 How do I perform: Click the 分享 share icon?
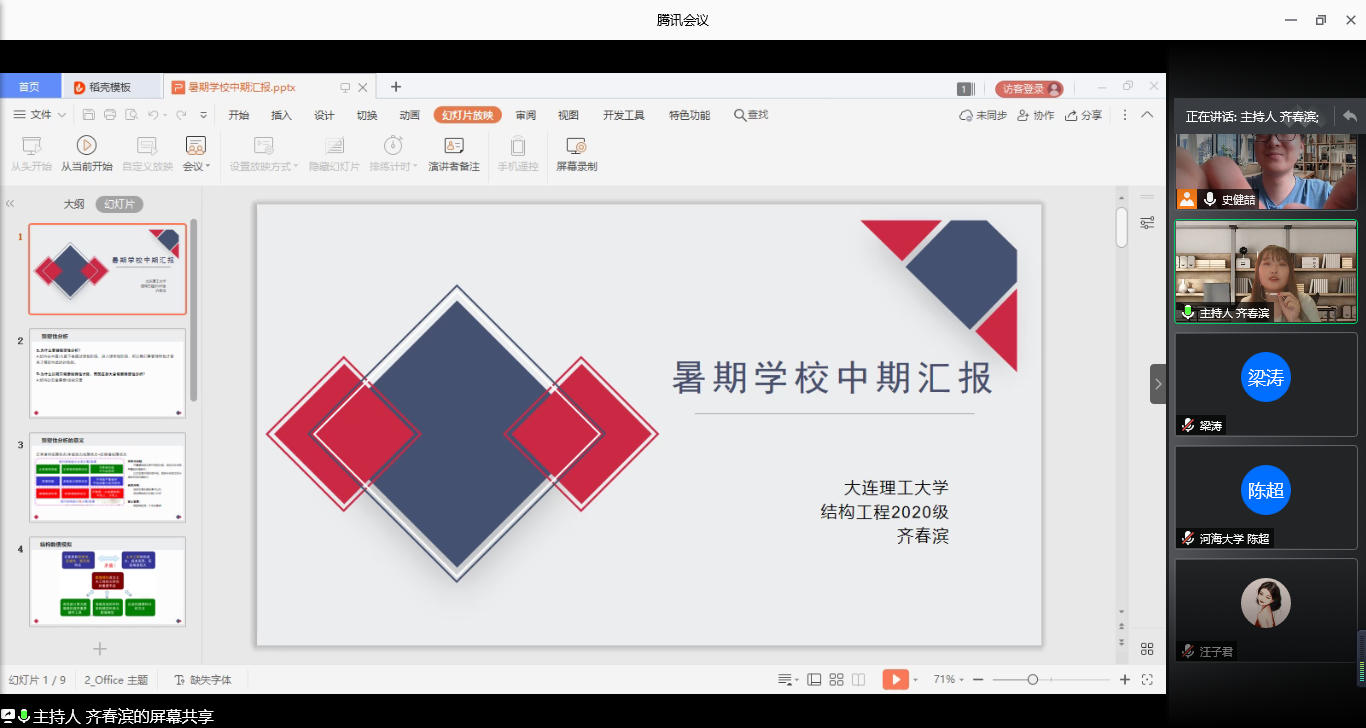[1071, 115]
